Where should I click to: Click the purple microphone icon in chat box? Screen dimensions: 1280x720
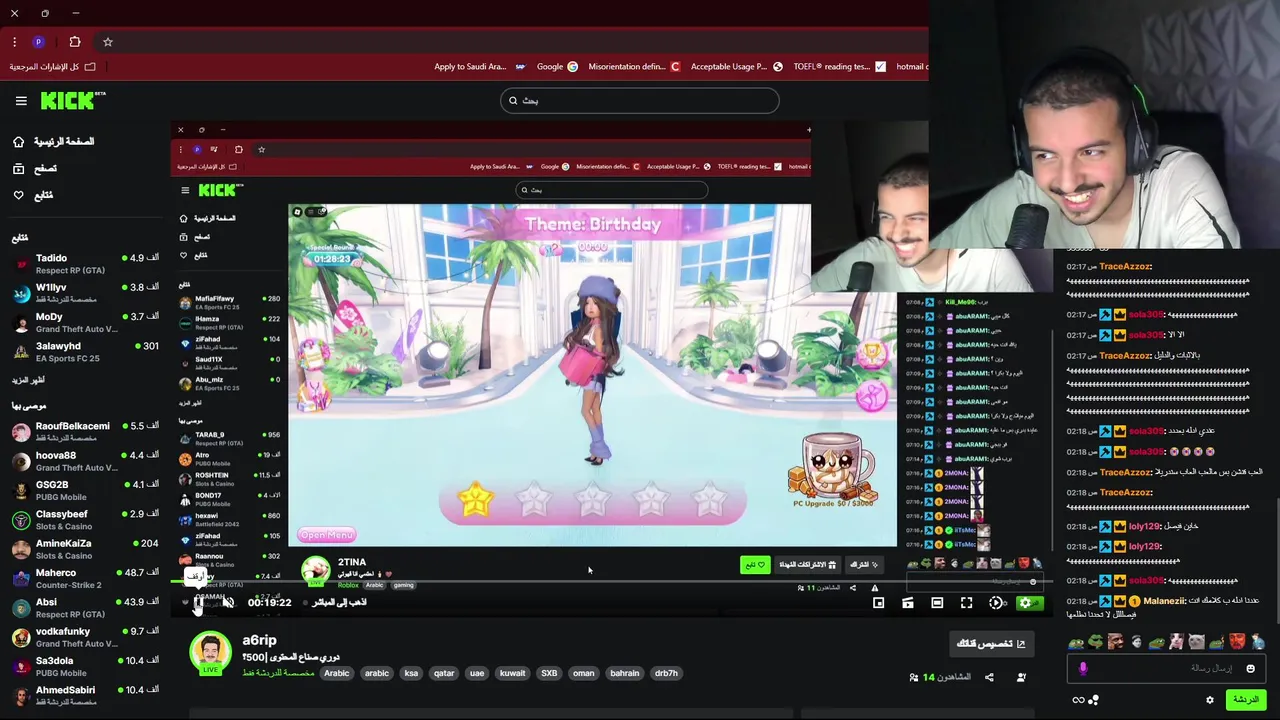[x=1082, y=668]
